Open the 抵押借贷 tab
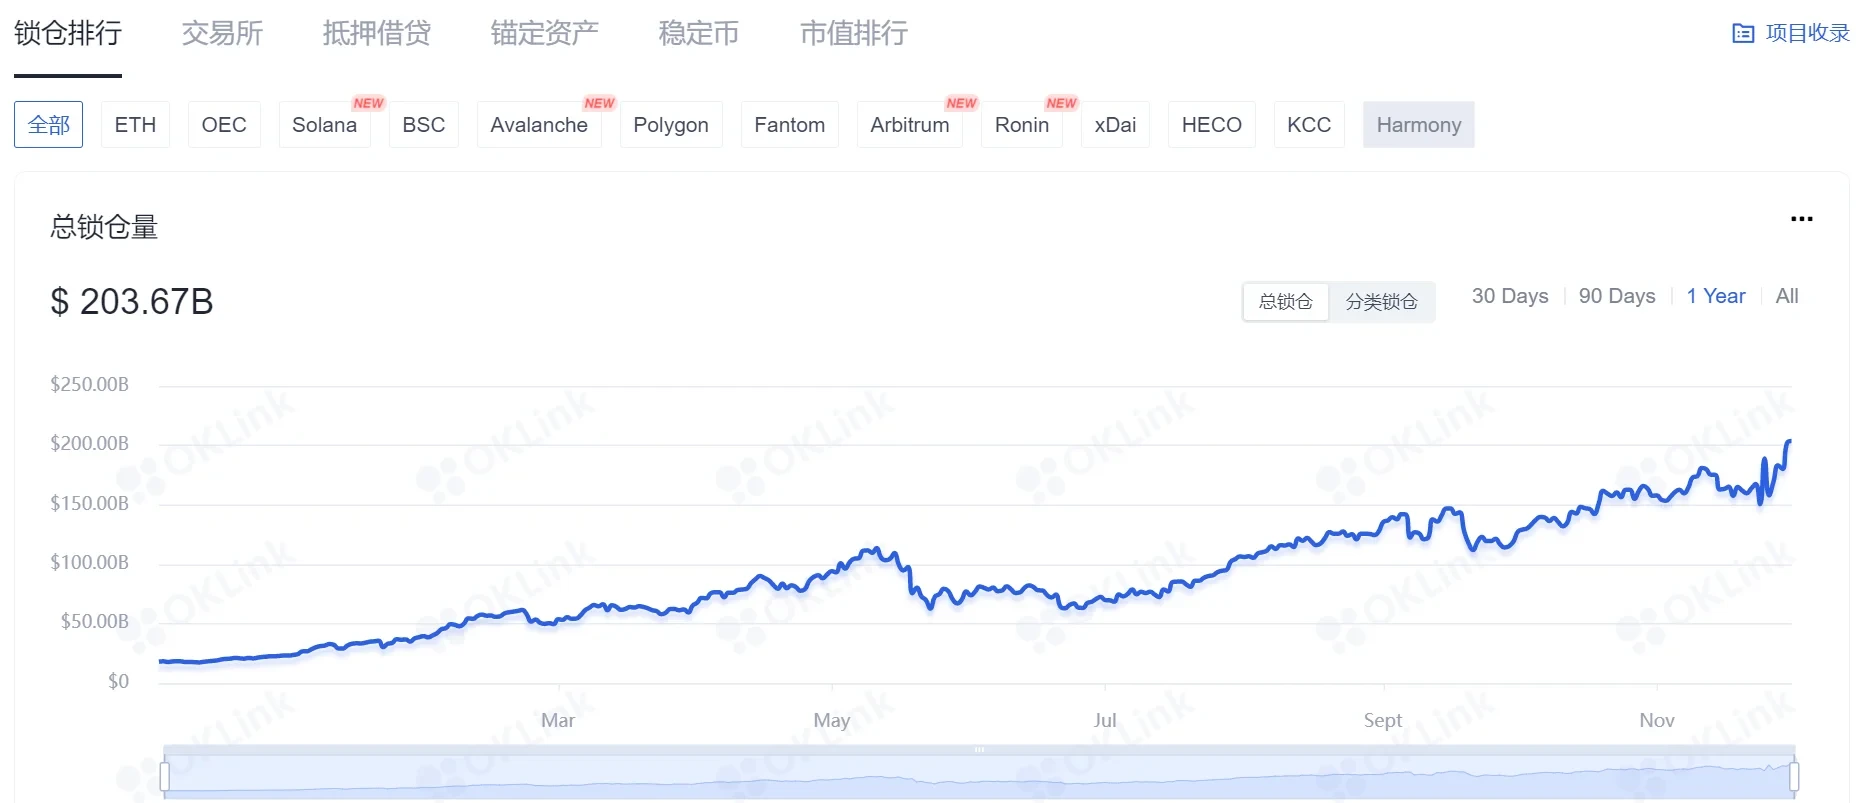1856x803 pixels. click(x=376, y=34)
